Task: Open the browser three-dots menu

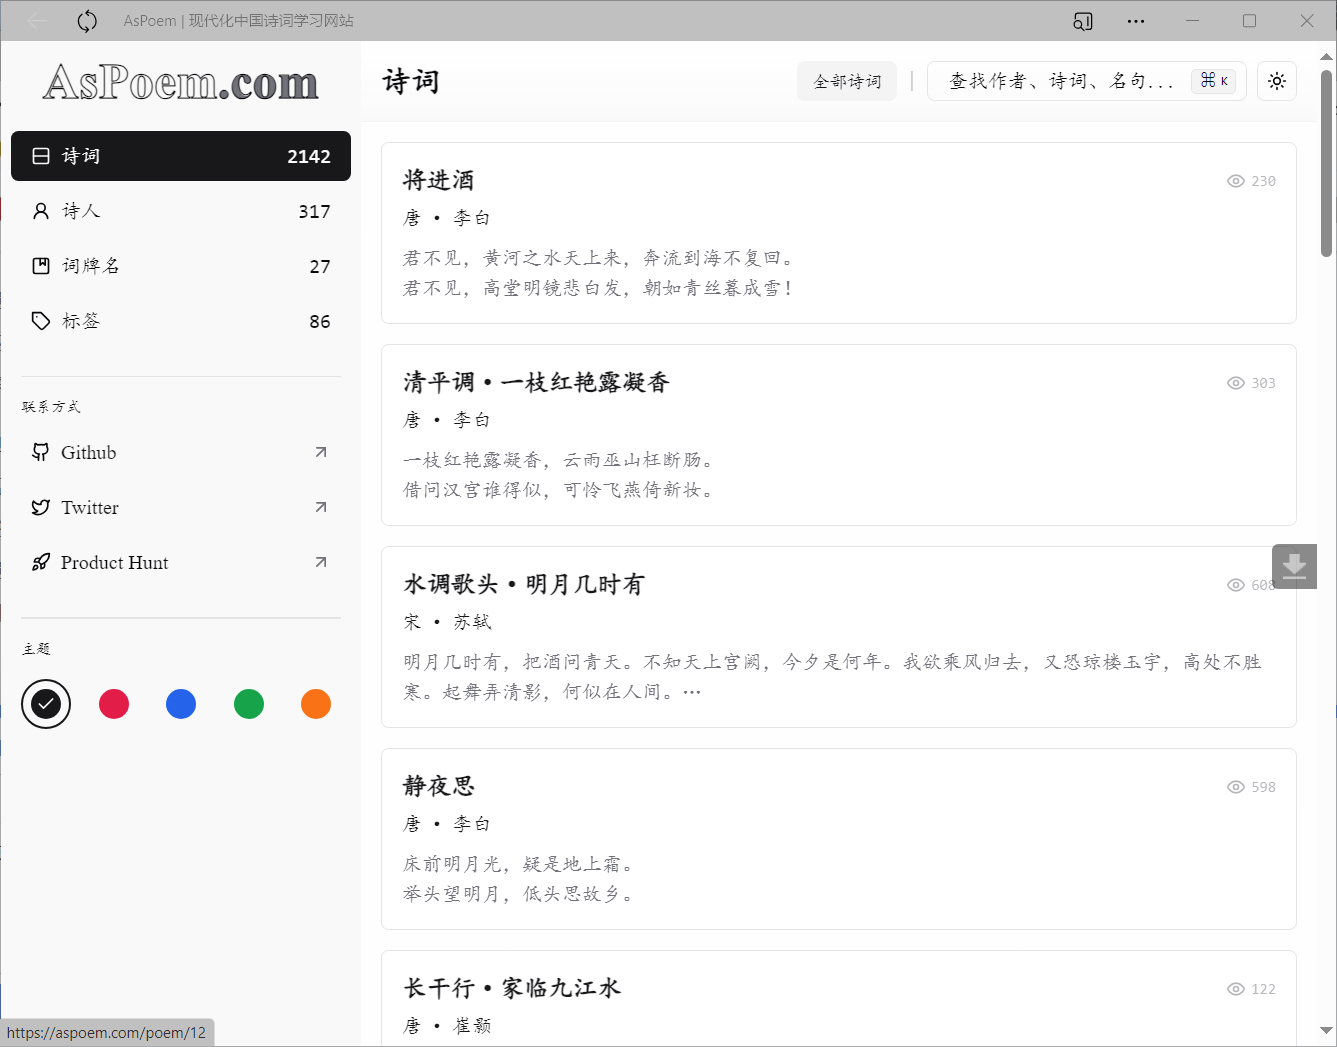Action: (x=1136, y=21)
